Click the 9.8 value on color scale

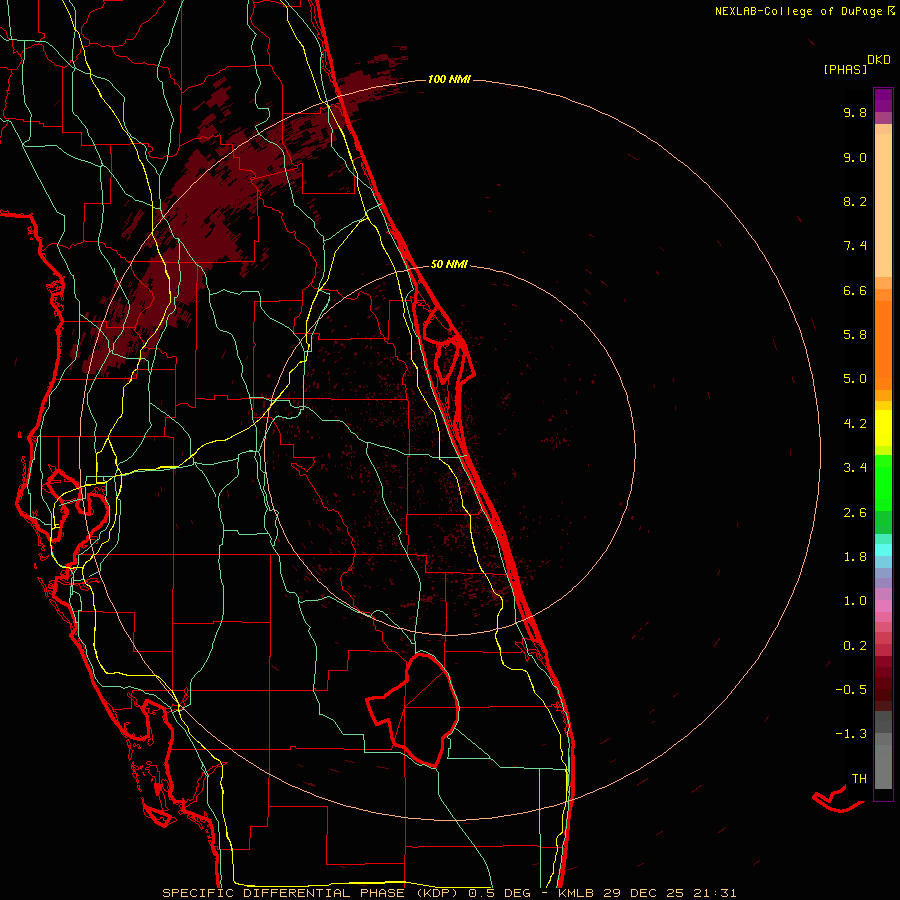pos(855,113)
